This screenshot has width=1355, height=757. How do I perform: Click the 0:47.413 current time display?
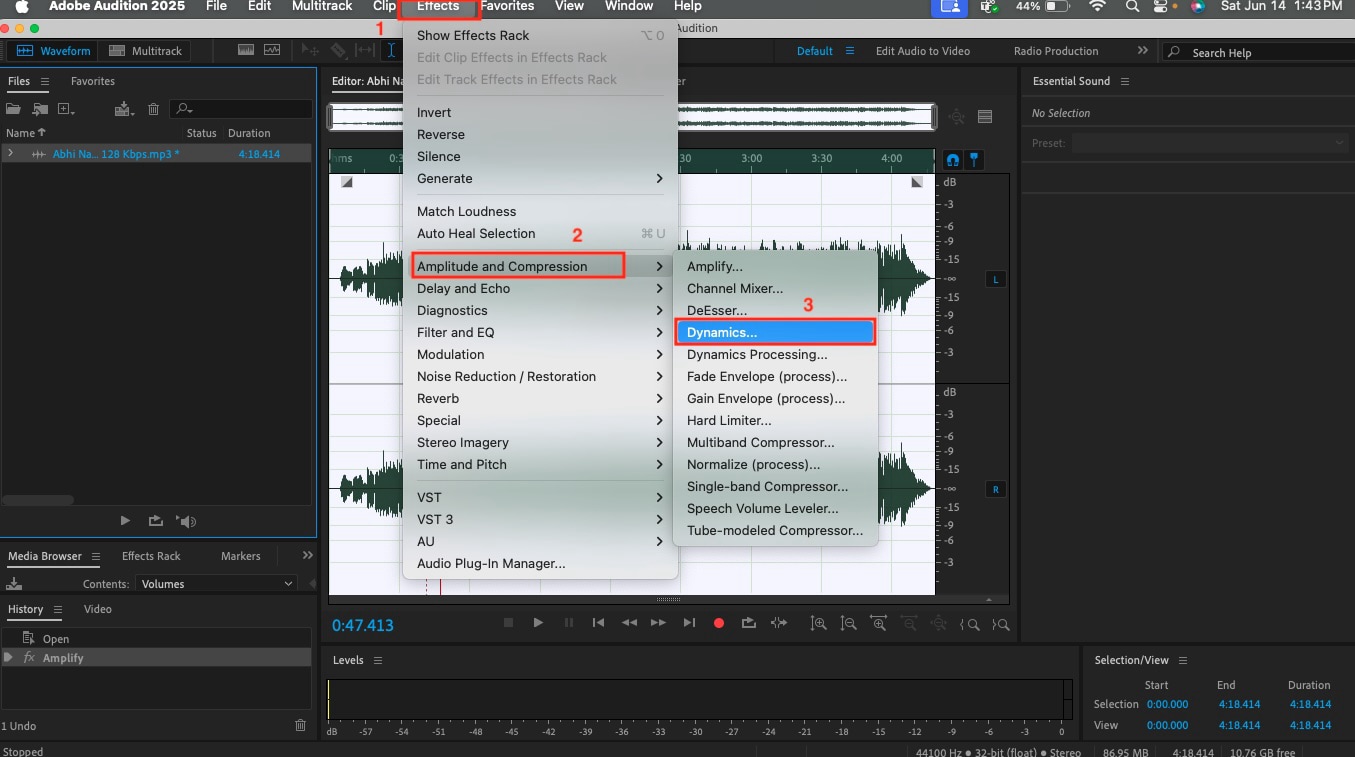[363, 625]
